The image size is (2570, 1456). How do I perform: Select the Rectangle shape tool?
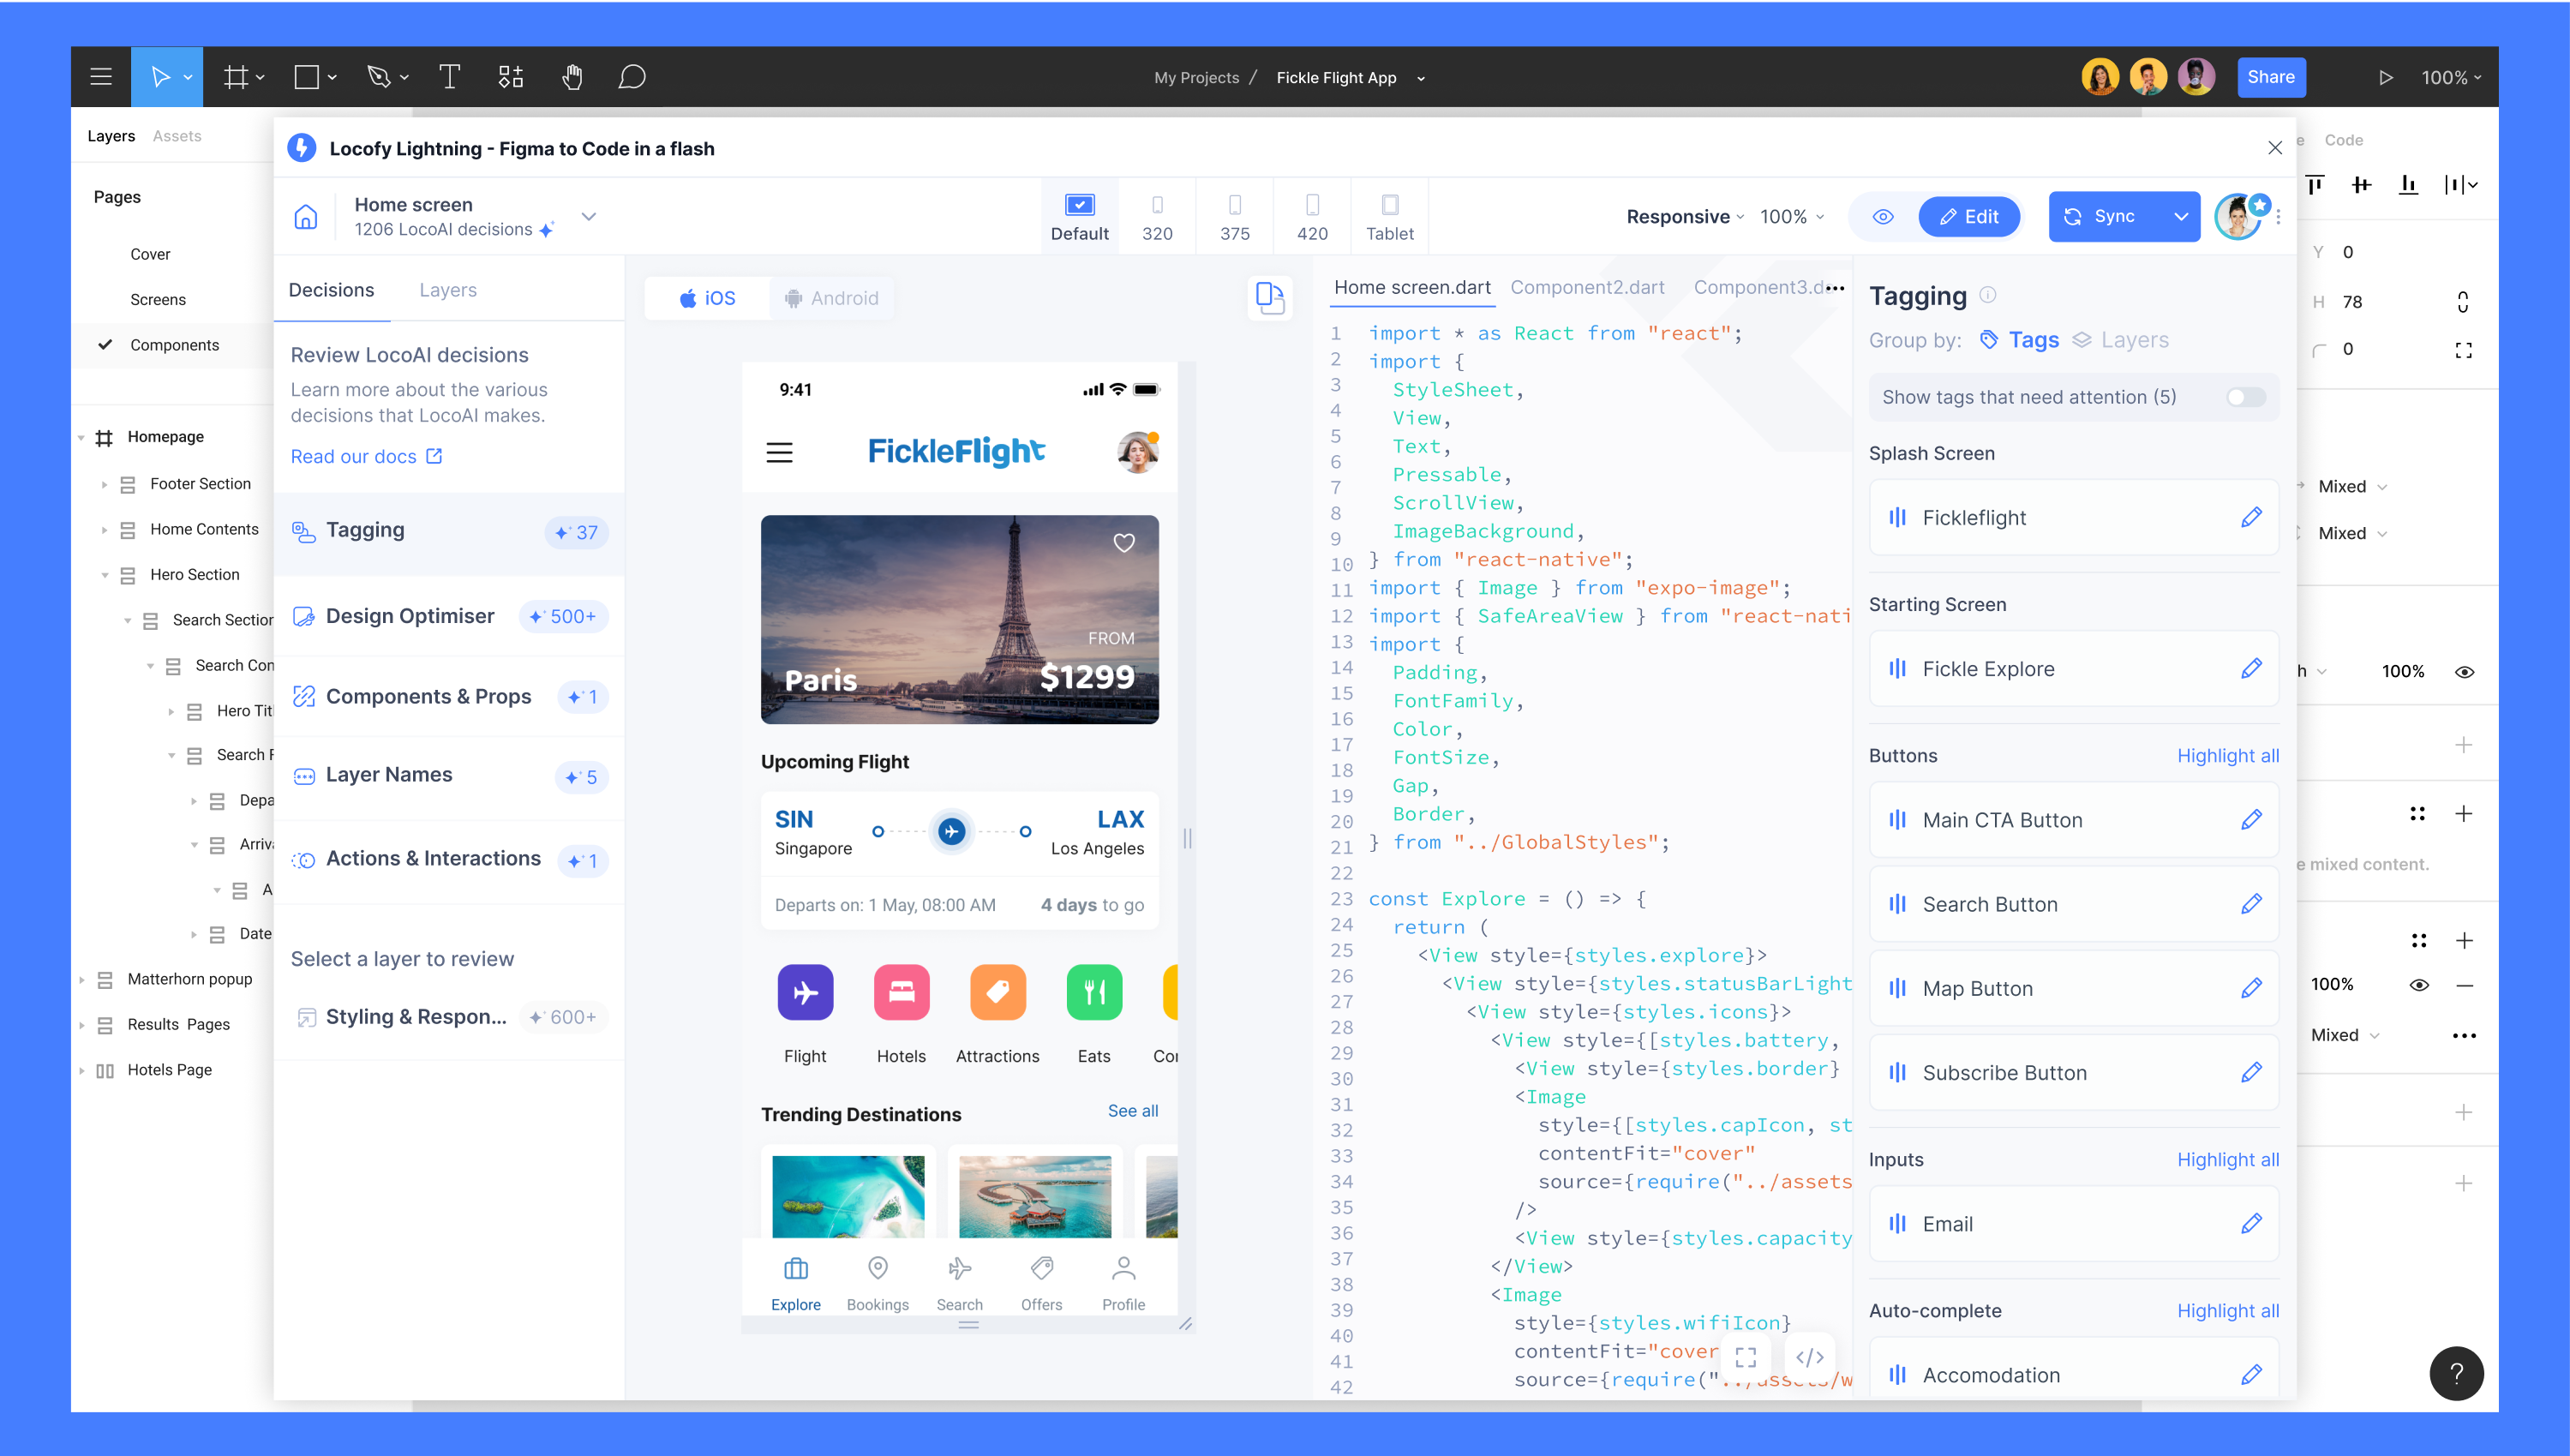tap(307, 77)
